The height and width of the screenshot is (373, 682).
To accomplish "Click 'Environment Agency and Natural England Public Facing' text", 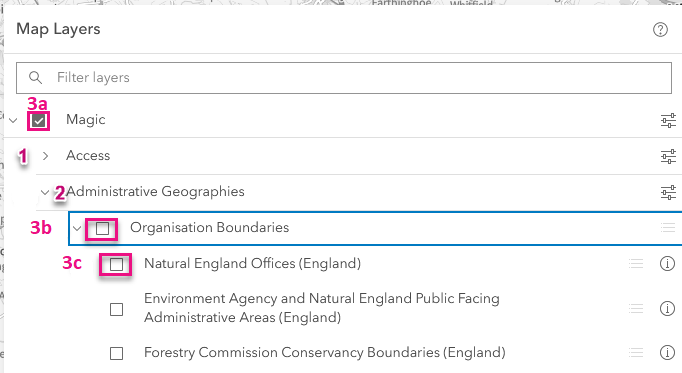I will (x=322, y=299).
